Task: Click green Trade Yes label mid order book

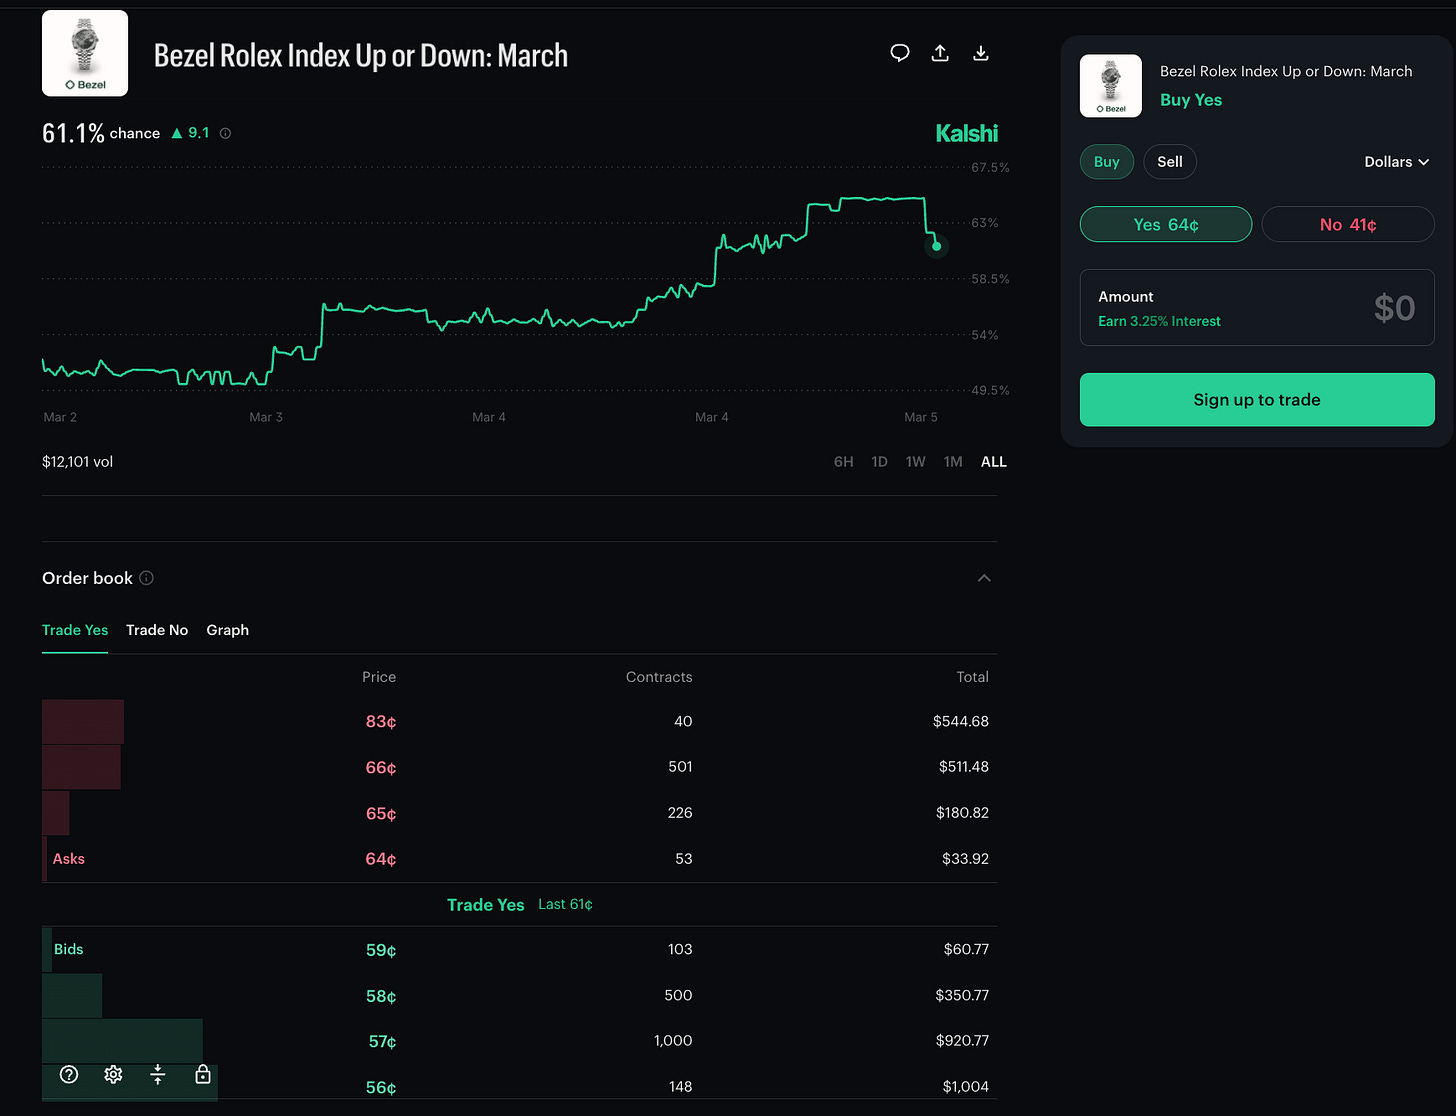Action: [485, 905]
